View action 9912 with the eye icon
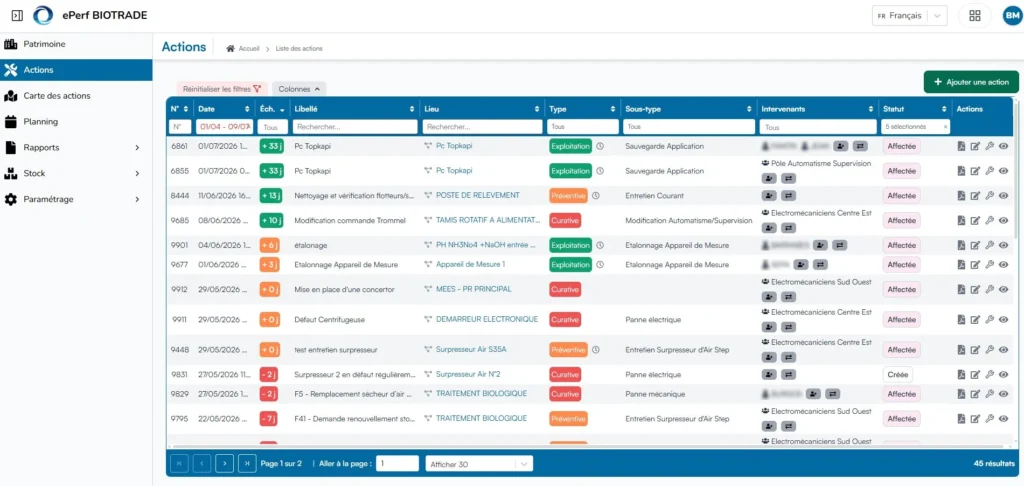The width and height of the screenshot is (1024, 486). [x=1004, y=289]
